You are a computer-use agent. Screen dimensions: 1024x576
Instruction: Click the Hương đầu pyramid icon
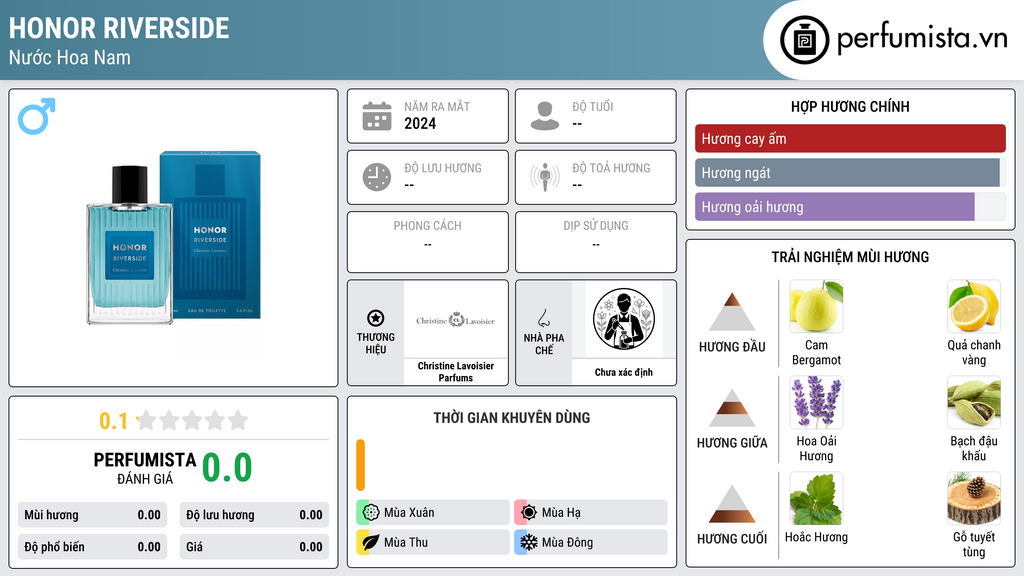[732, 312]
